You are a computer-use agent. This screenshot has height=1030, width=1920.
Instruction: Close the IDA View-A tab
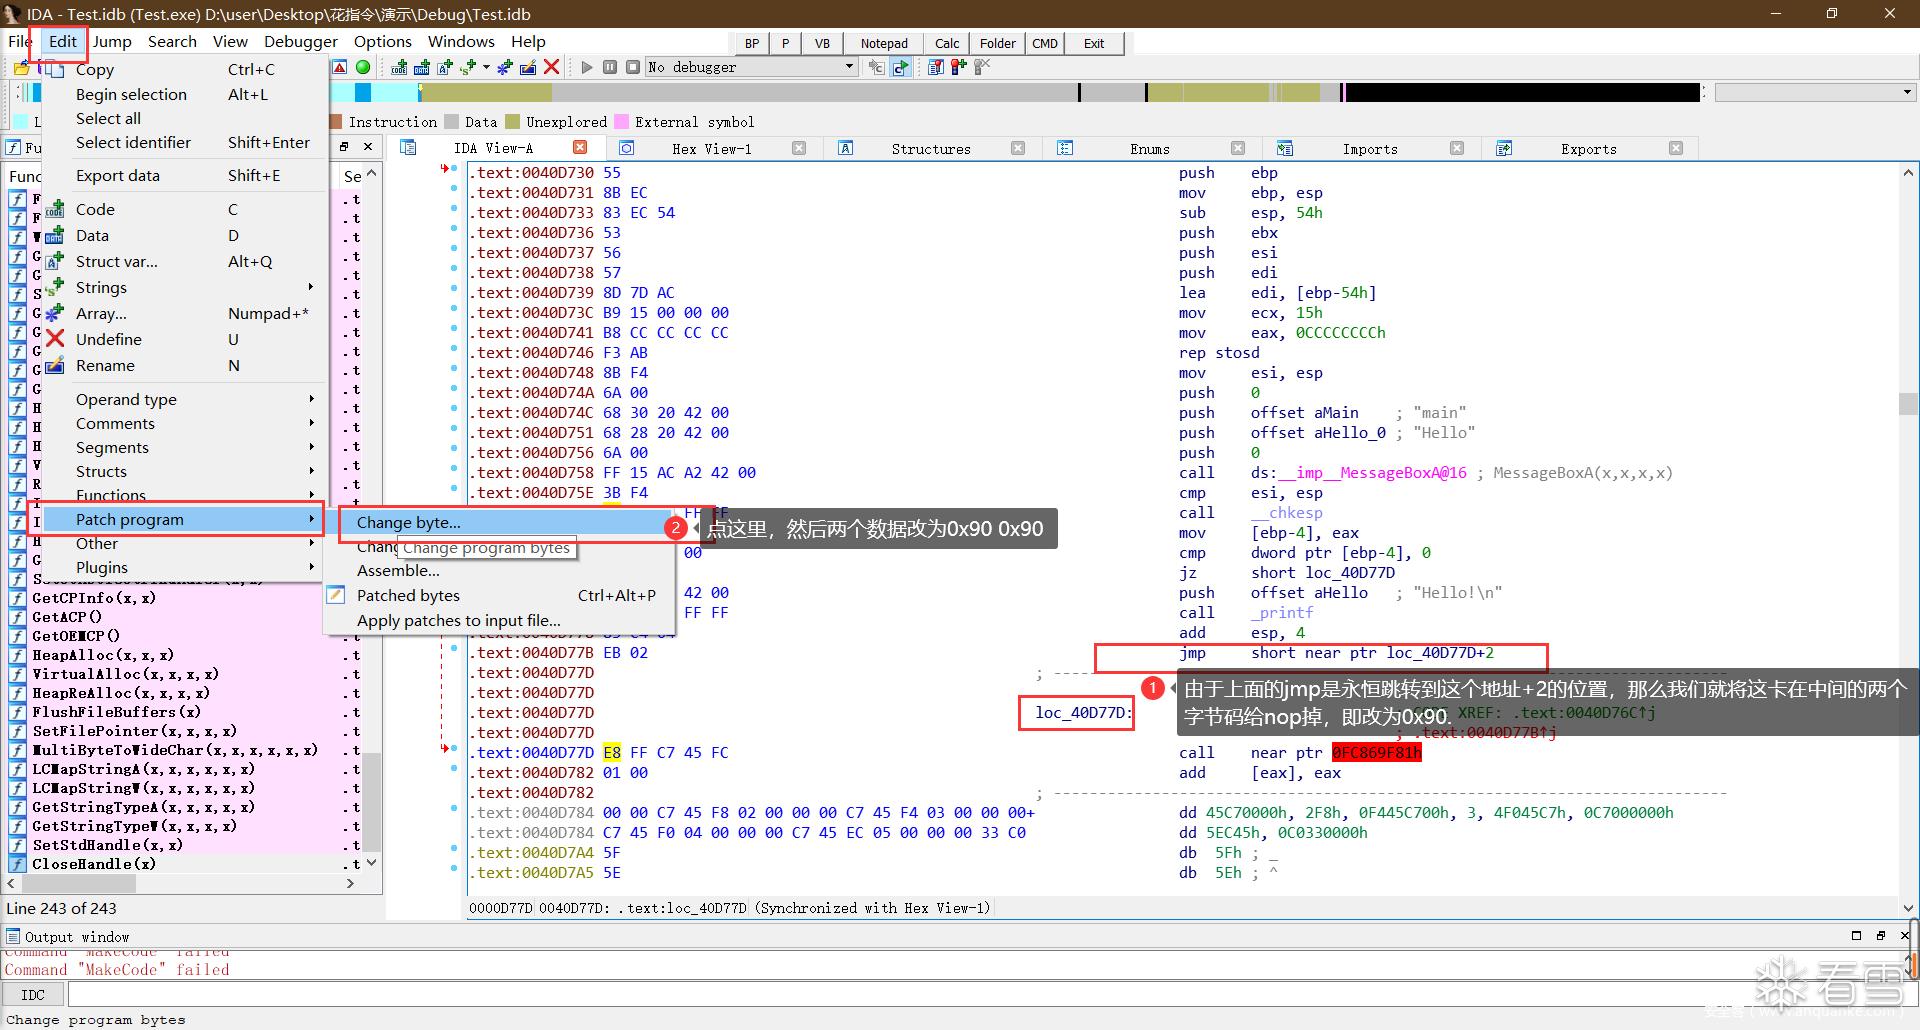(x=580, y=148)
